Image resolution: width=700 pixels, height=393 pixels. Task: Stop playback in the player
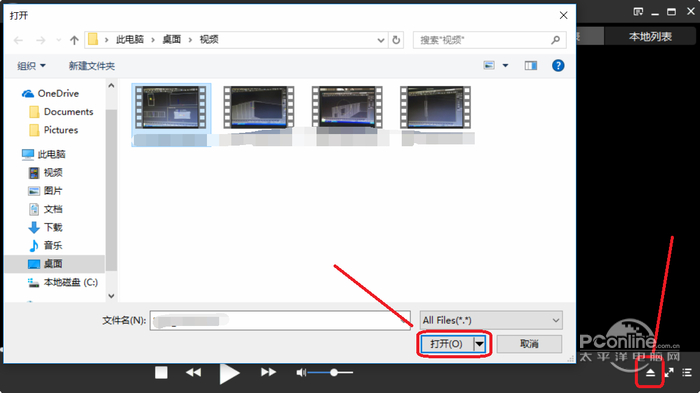(161, 372)
